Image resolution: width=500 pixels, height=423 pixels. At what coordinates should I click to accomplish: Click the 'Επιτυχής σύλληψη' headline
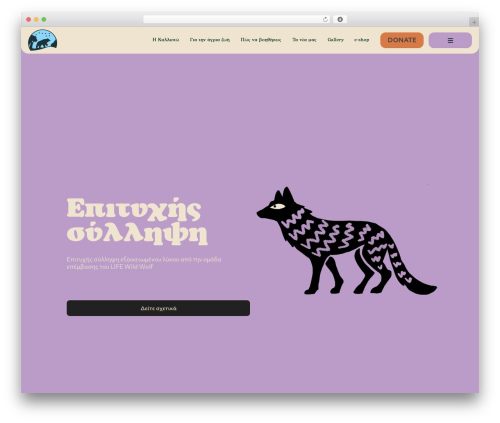click(x=137, y=221)
